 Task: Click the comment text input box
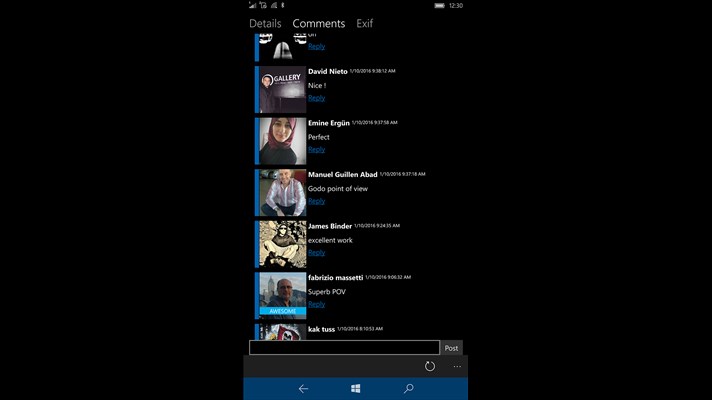[344, 348]
